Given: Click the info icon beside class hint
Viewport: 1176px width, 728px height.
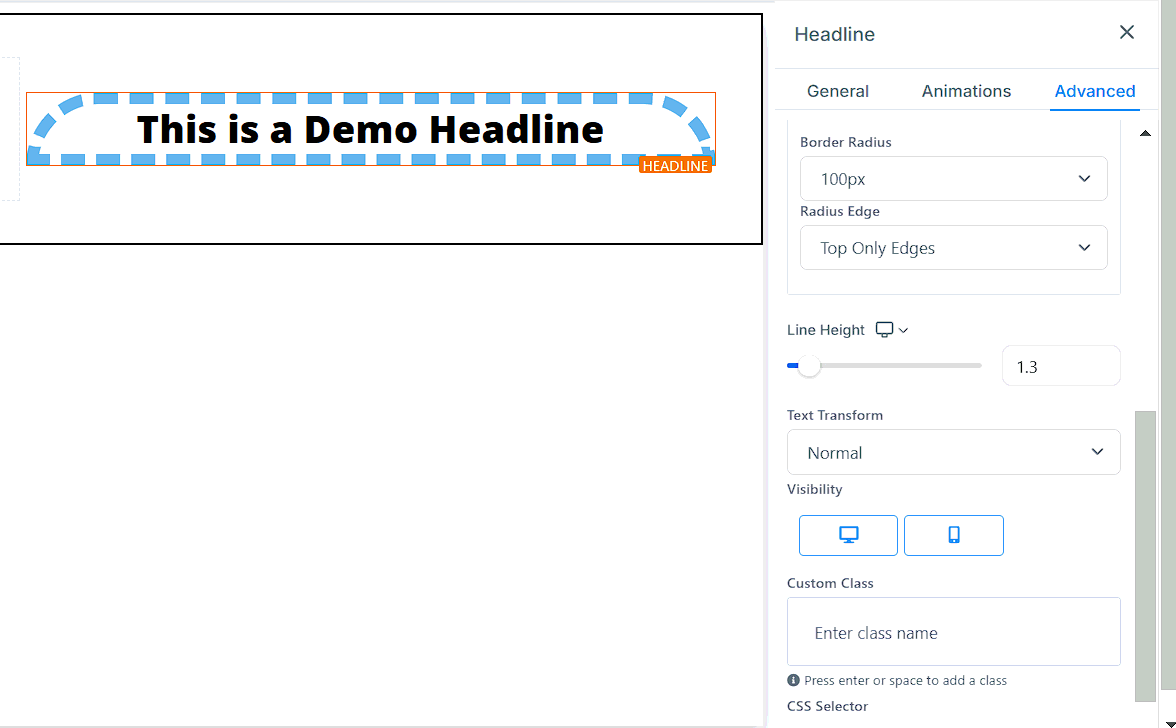Looking at the screenshot, I should tap(794, 681).
